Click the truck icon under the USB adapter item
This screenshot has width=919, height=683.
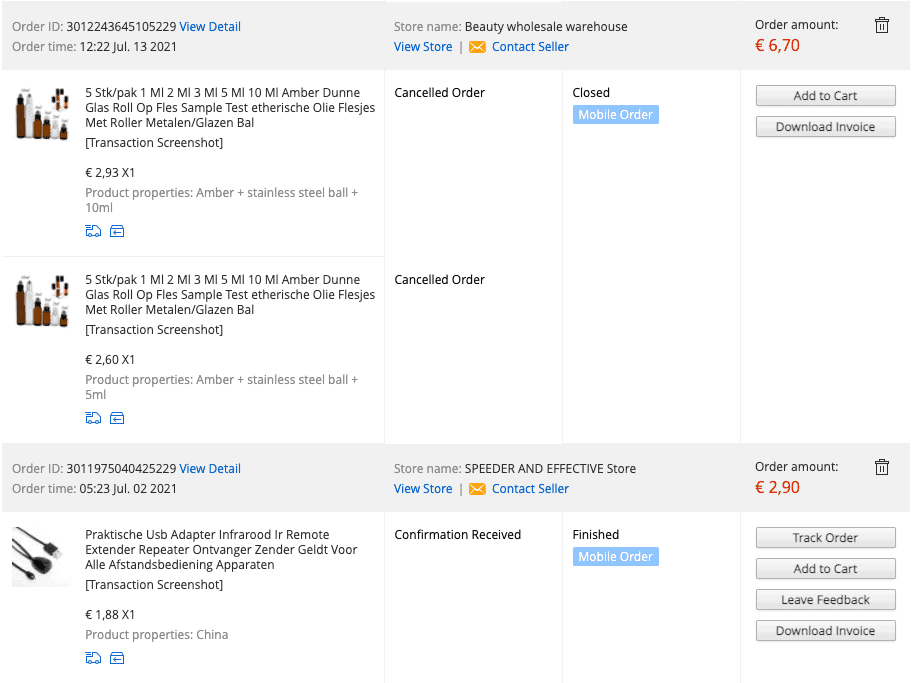tap(93, 657)
